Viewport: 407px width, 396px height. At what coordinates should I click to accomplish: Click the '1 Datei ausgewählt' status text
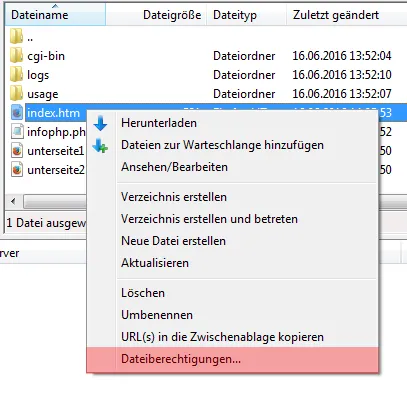pos(46,223)
